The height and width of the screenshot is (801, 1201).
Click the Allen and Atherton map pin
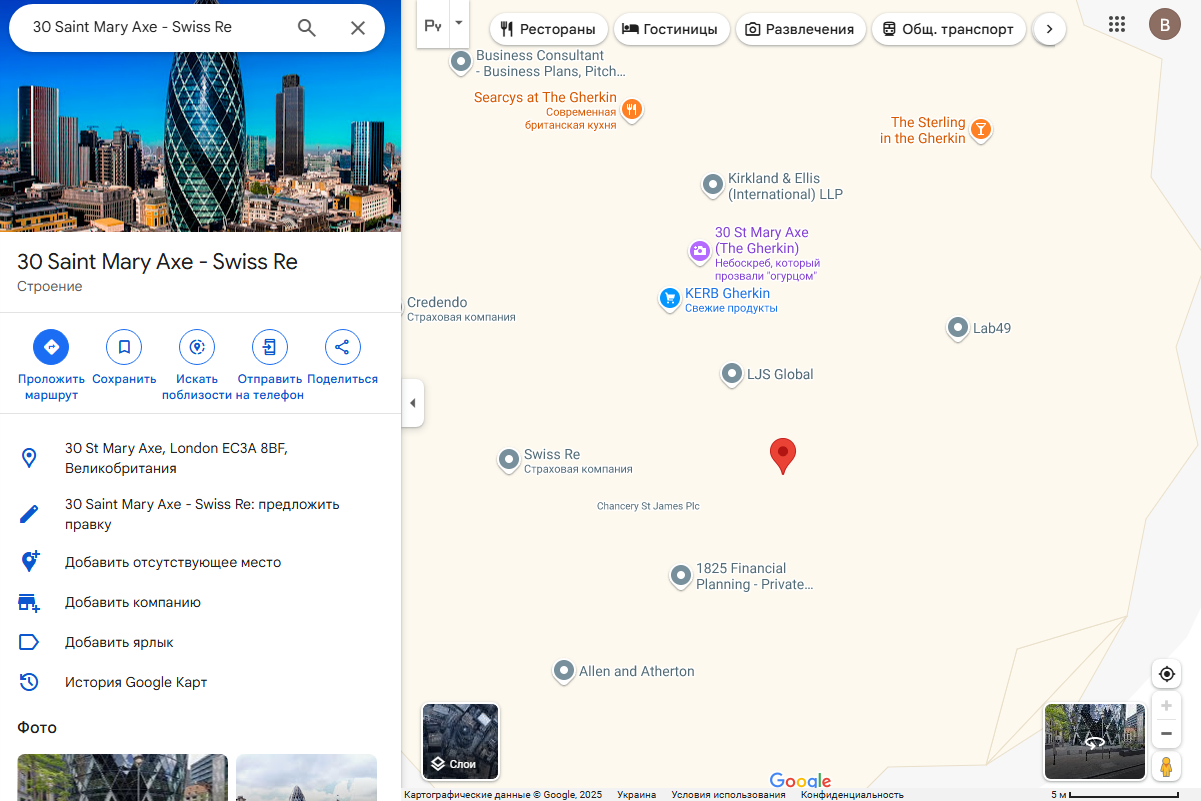(x=564, y=670)
